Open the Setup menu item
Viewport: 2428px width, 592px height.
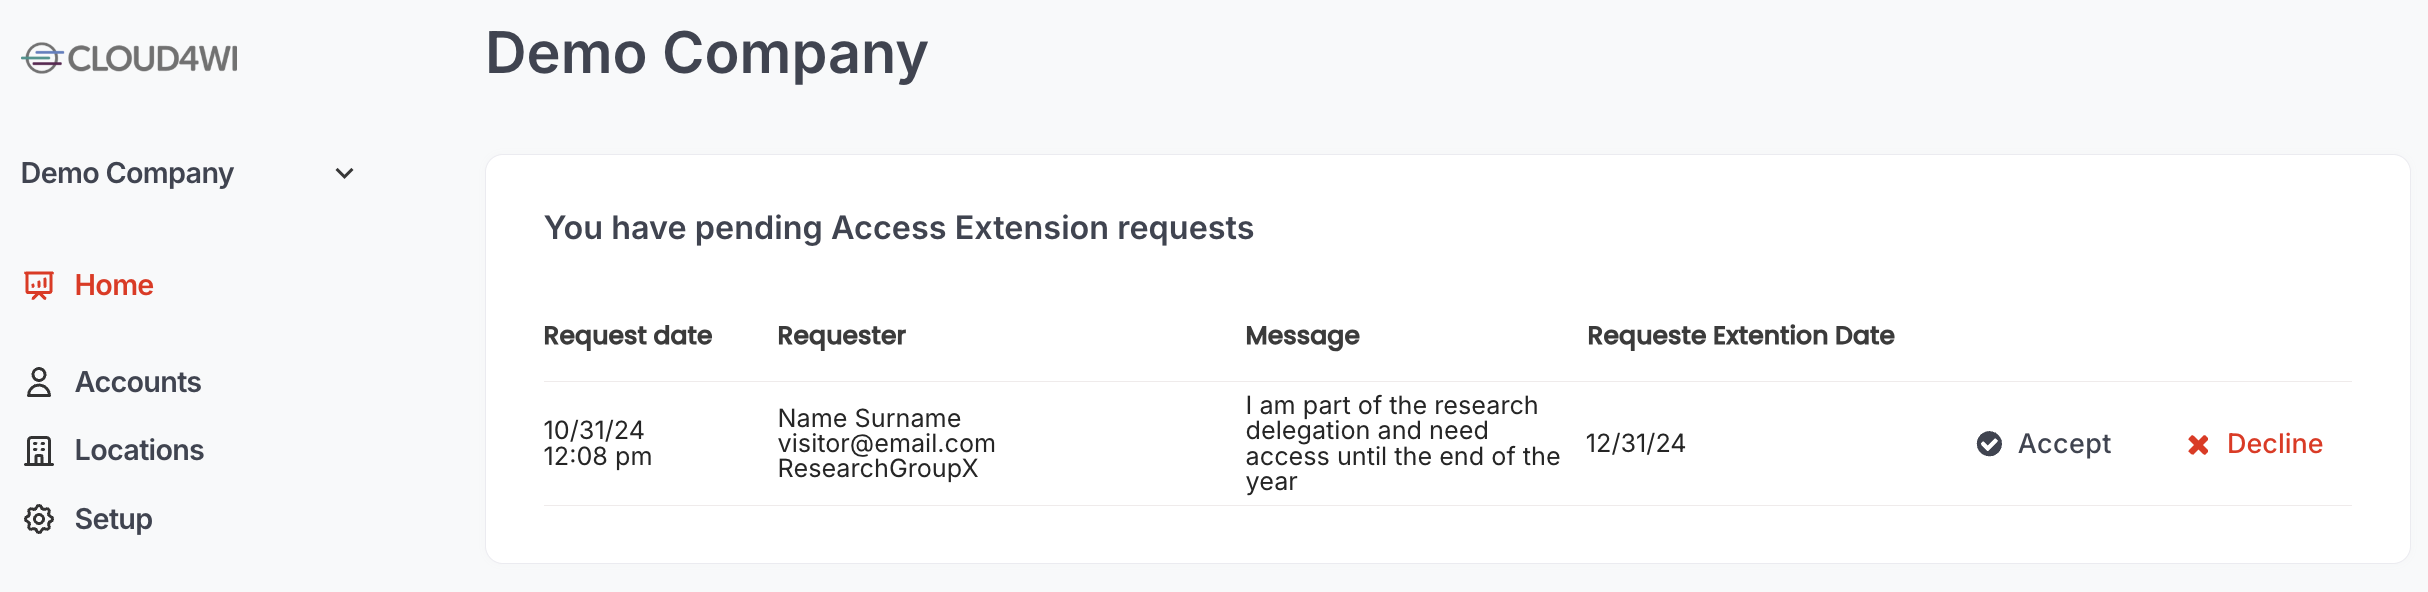[114, 519]
